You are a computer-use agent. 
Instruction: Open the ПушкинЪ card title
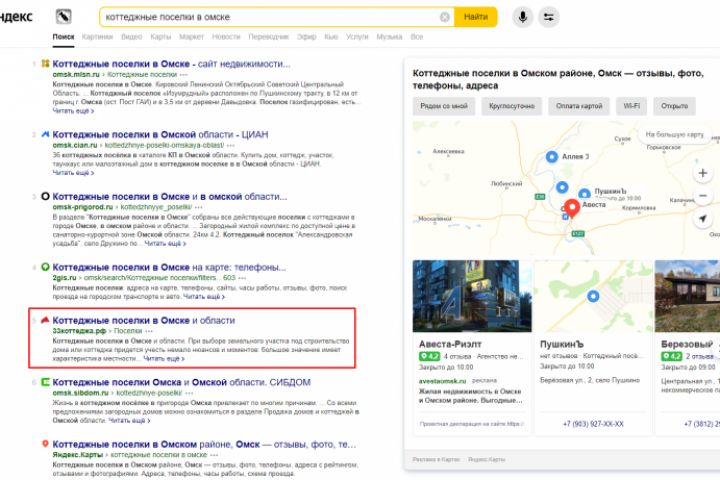point(561,344)
